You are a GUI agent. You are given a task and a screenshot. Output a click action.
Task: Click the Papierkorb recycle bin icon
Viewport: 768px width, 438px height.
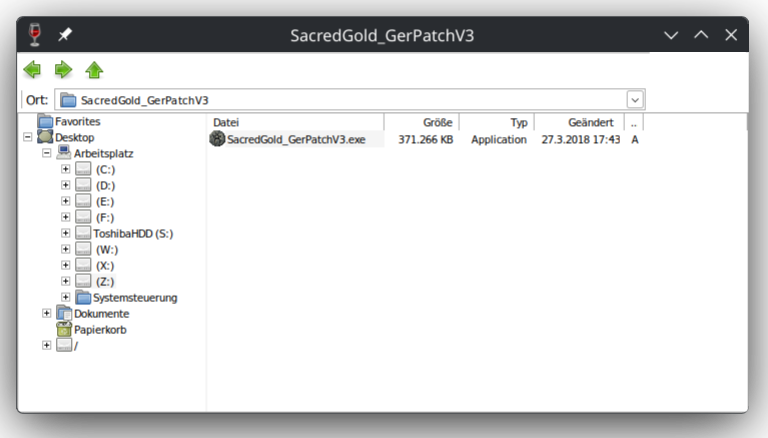64,329
